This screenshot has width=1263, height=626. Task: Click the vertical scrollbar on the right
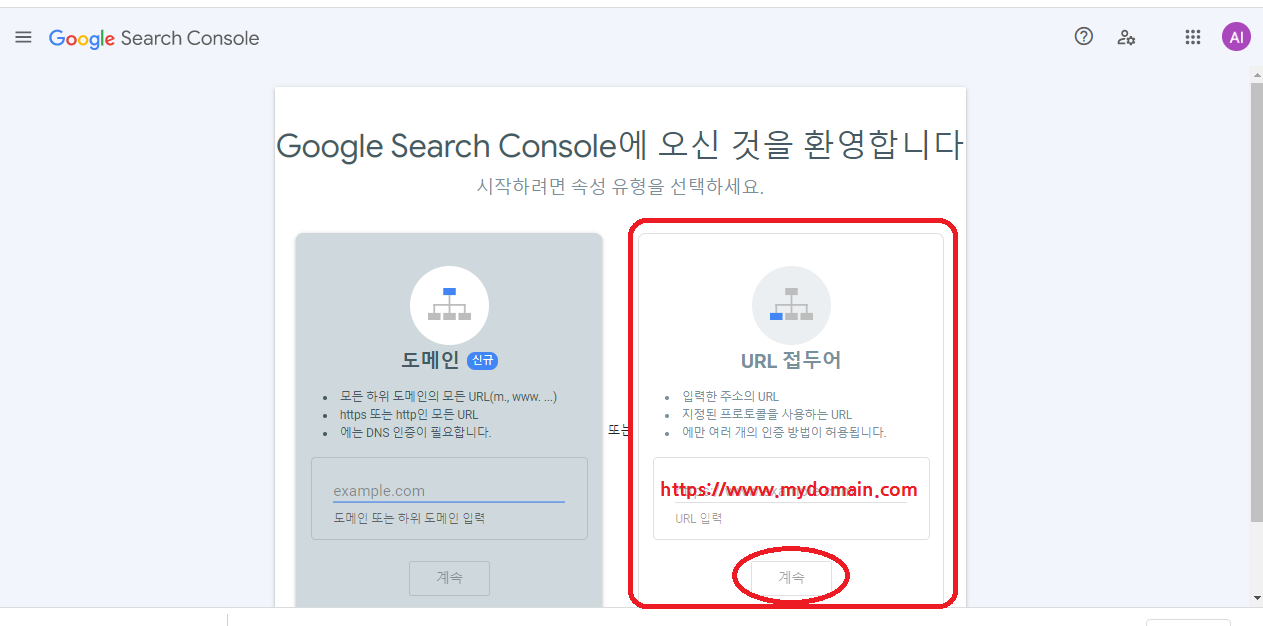1257,302
